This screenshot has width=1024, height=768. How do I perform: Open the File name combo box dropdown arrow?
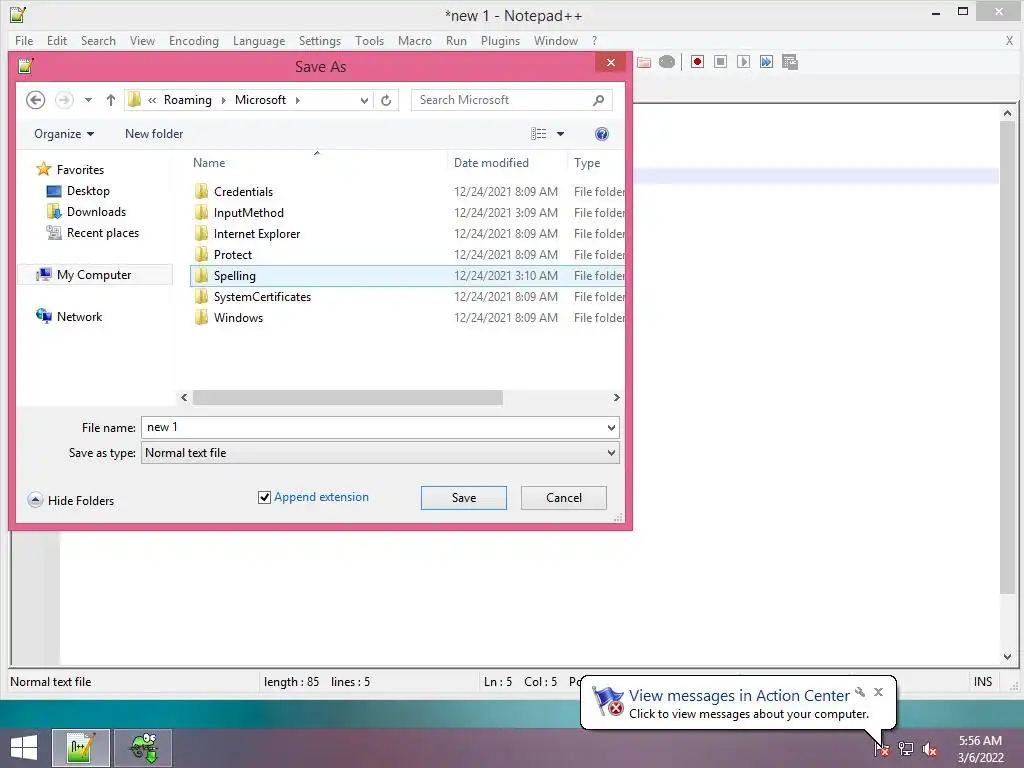click(611, 428)
